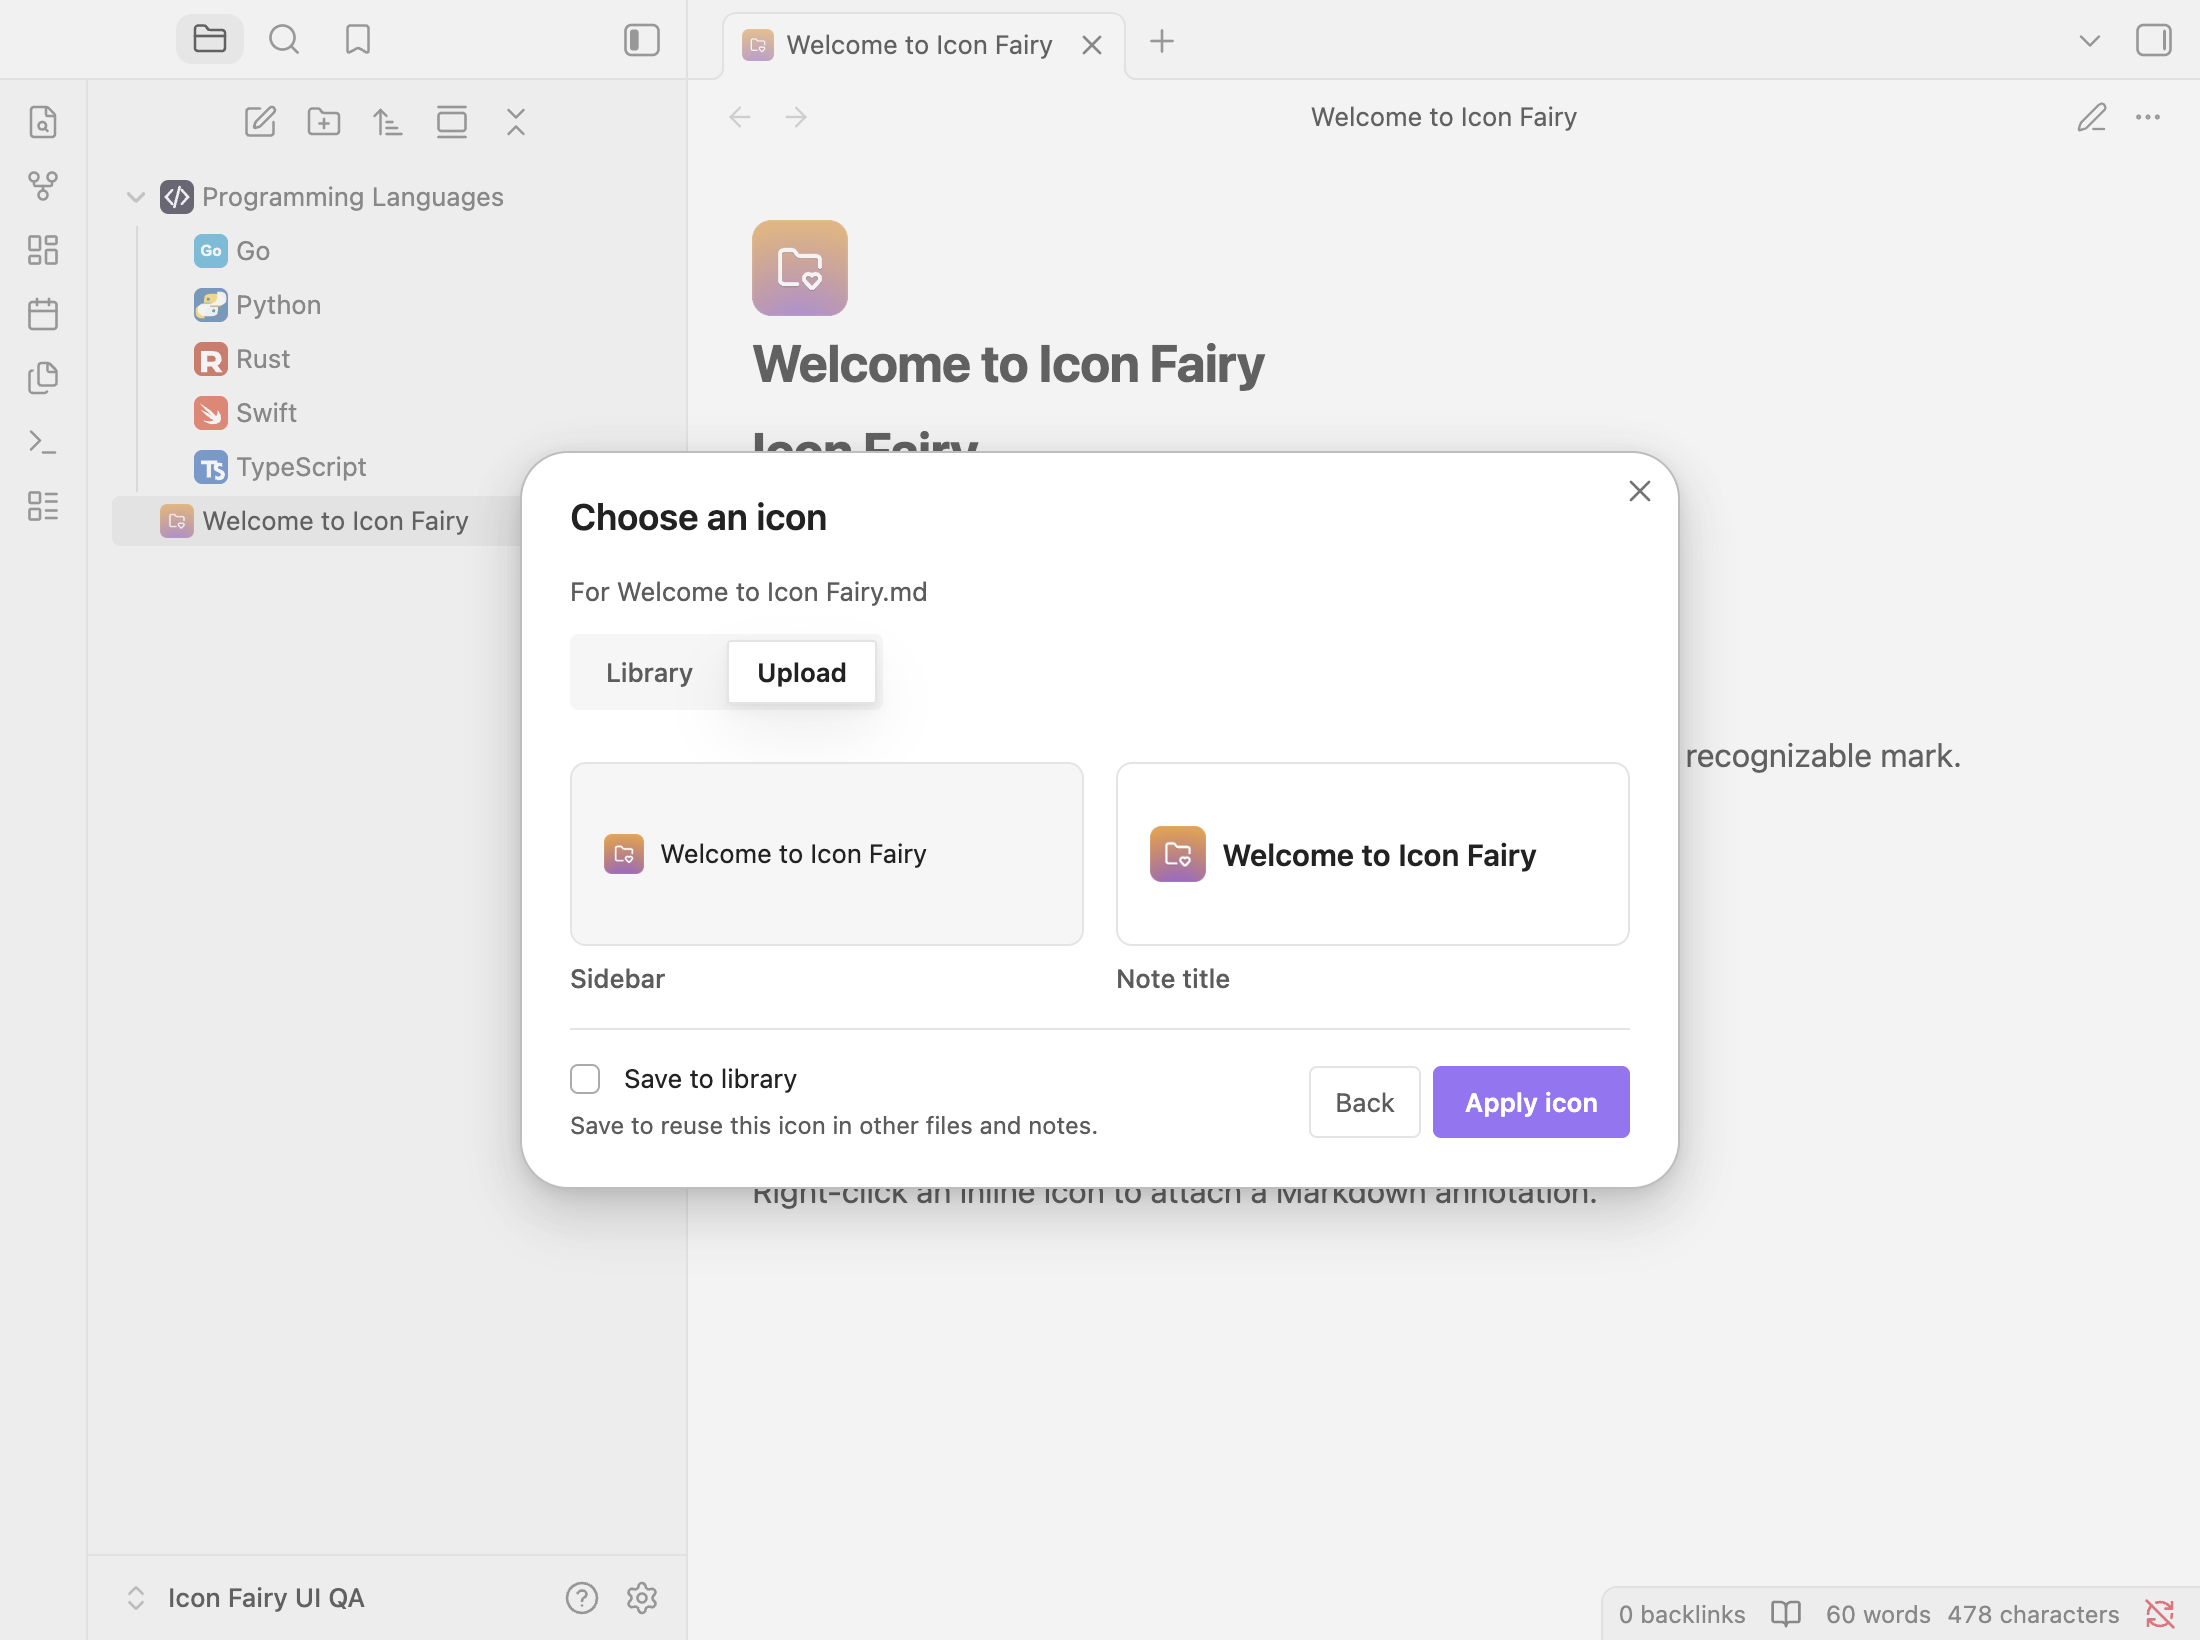
Task: Open daily note calendar icon
Action: point(43,314)
